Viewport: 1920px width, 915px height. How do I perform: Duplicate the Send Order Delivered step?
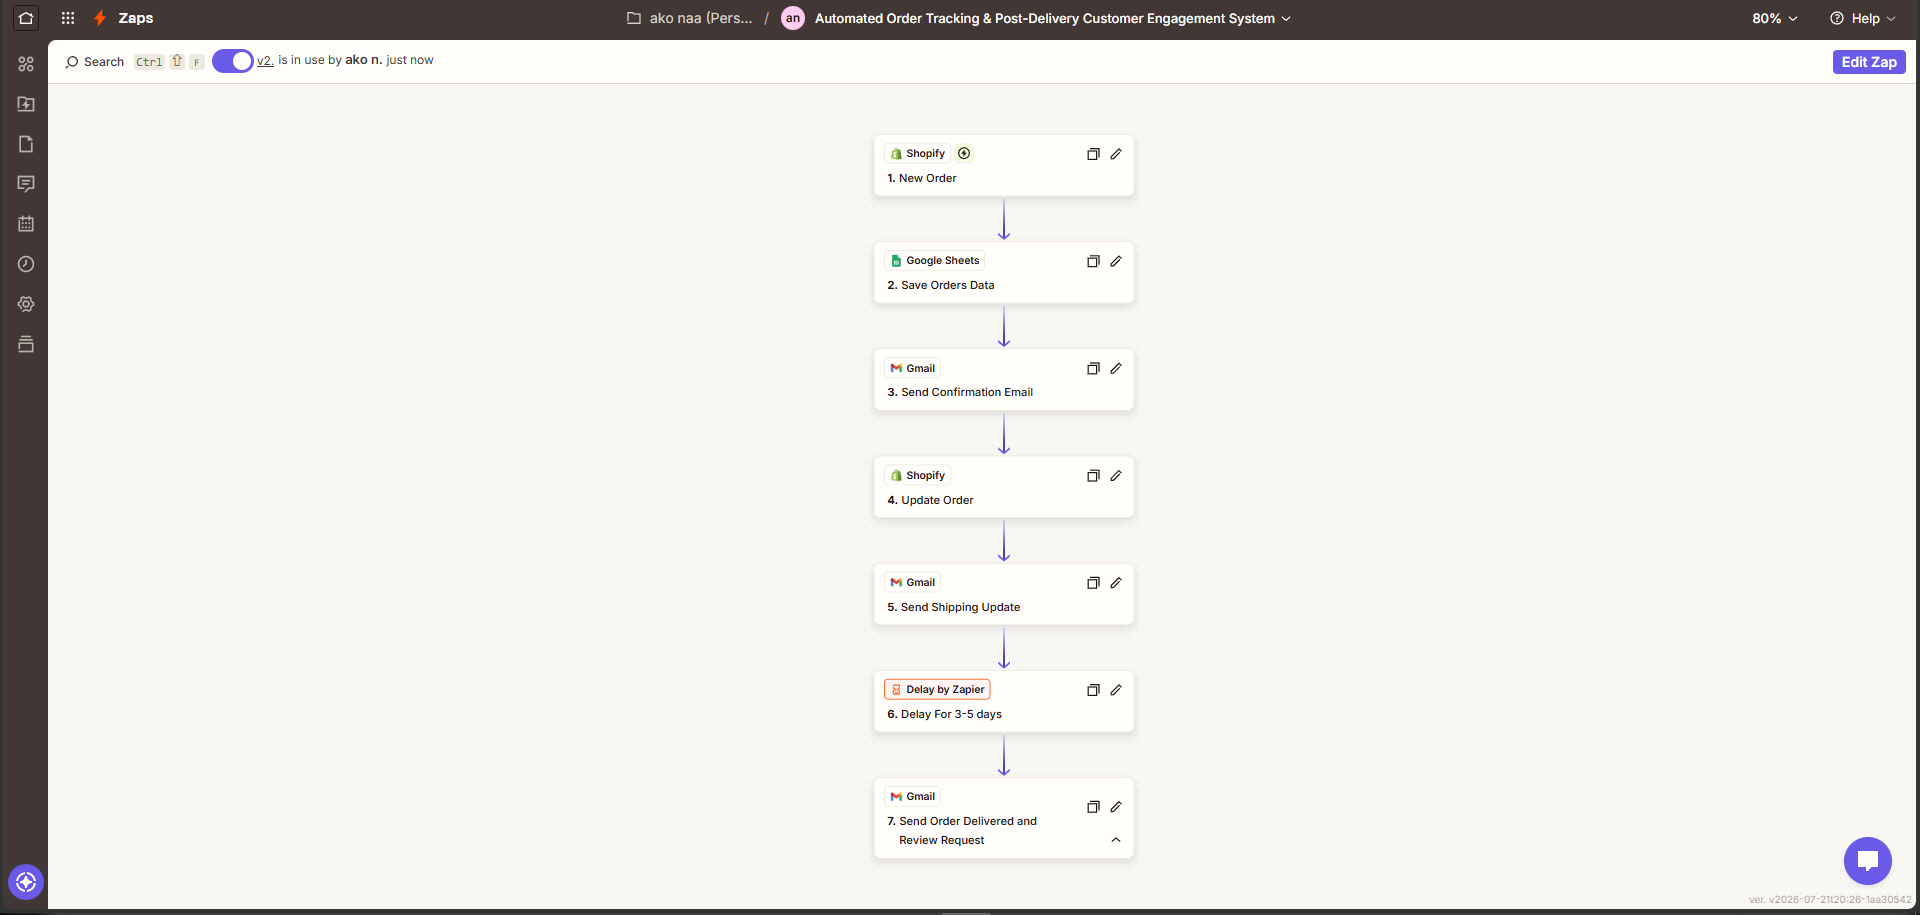[1093, 807]
